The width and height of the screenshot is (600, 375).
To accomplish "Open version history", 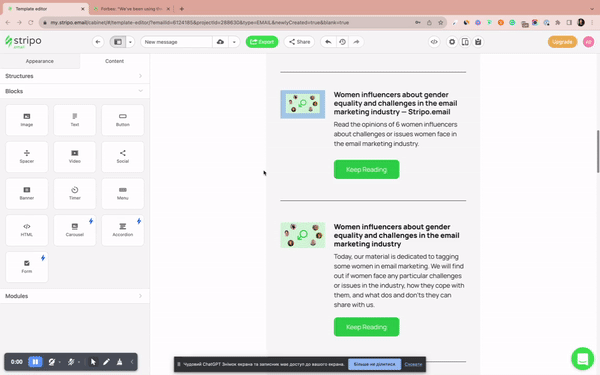I will point(342,42).
